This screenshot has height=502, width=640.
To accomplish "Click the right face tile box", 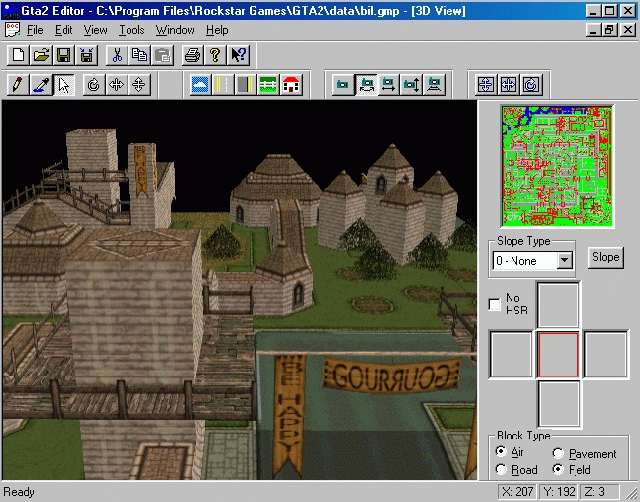I will coord(606,354).
